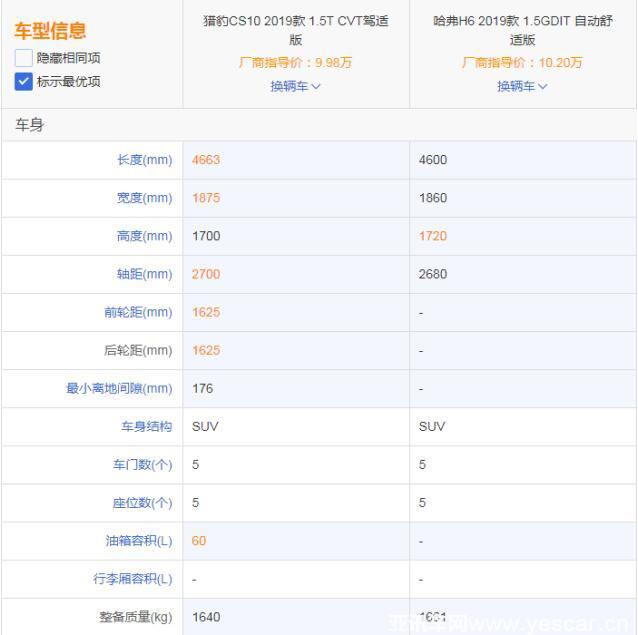Click the 车型信息 heading

click(50, 31)
